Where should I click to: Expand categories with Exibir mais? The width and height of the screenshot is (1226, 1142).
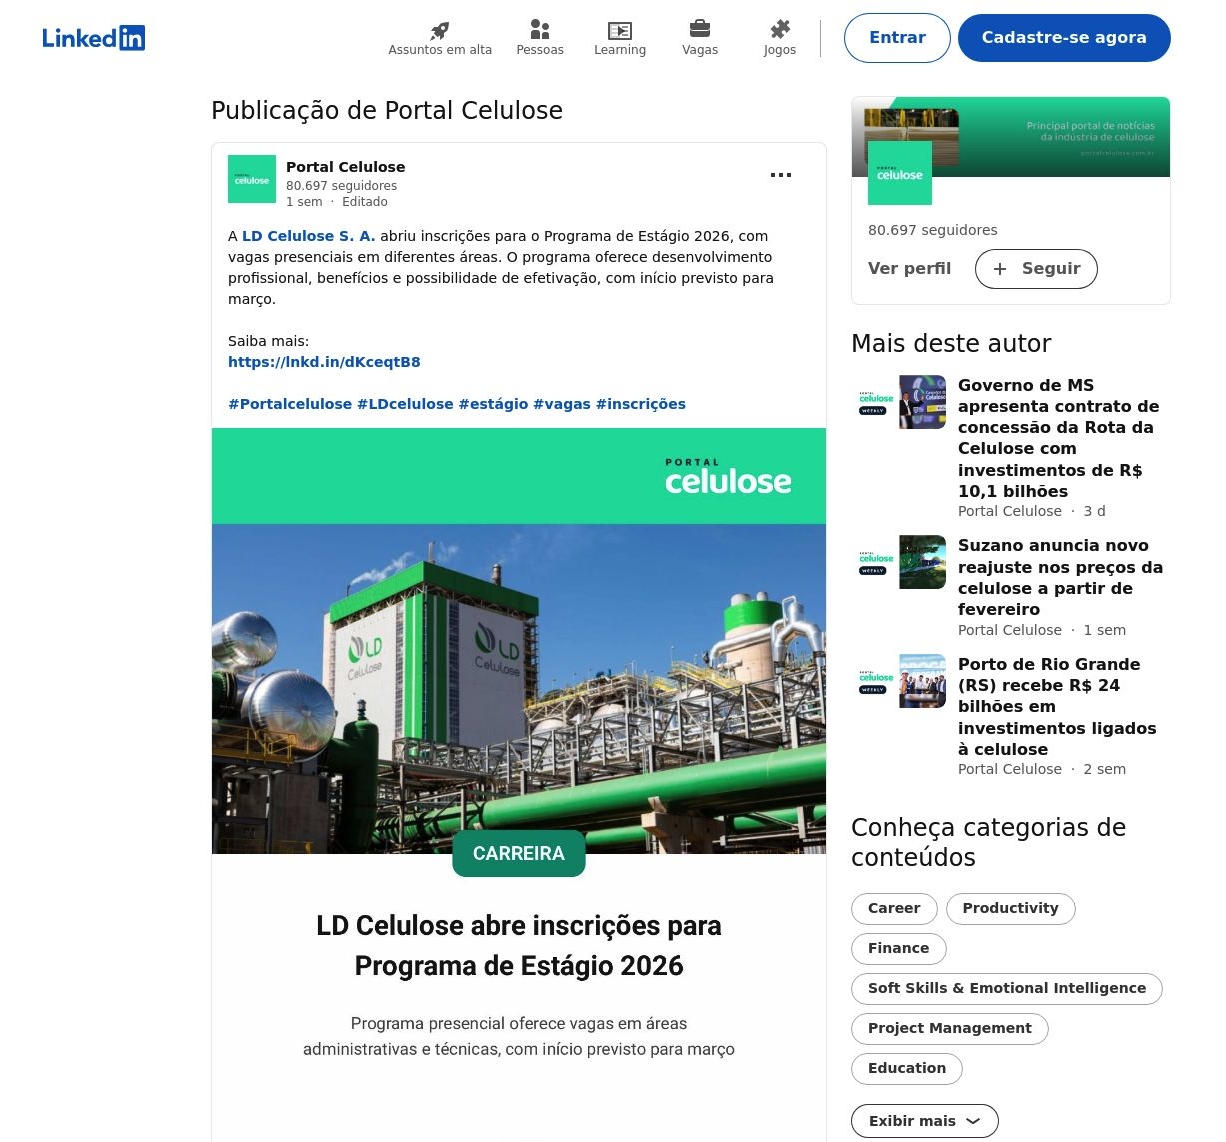click(x=924, y=1121)
